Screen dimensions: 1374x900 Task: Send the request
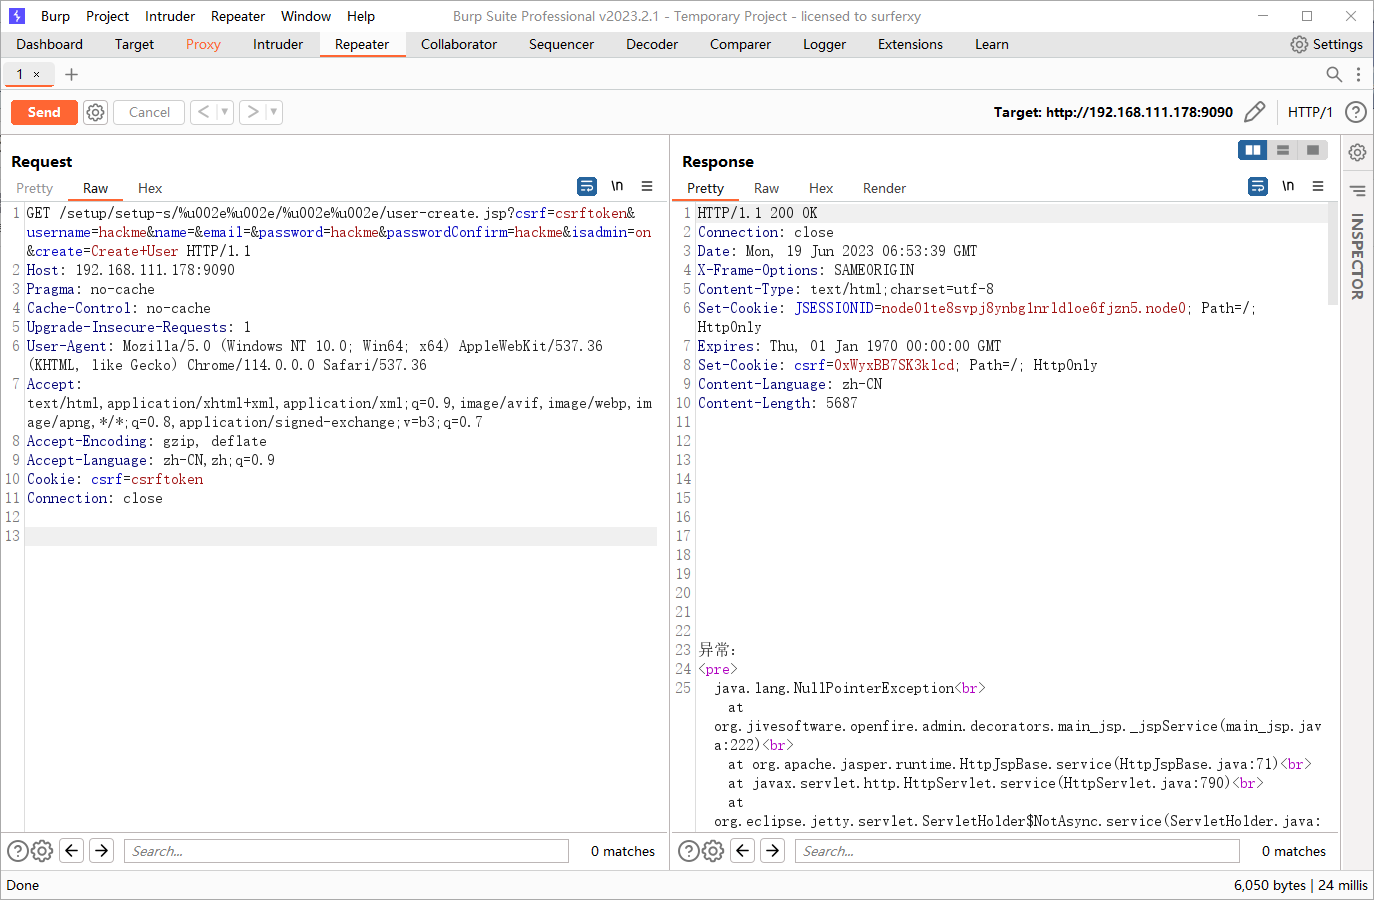tap(44, 112)
